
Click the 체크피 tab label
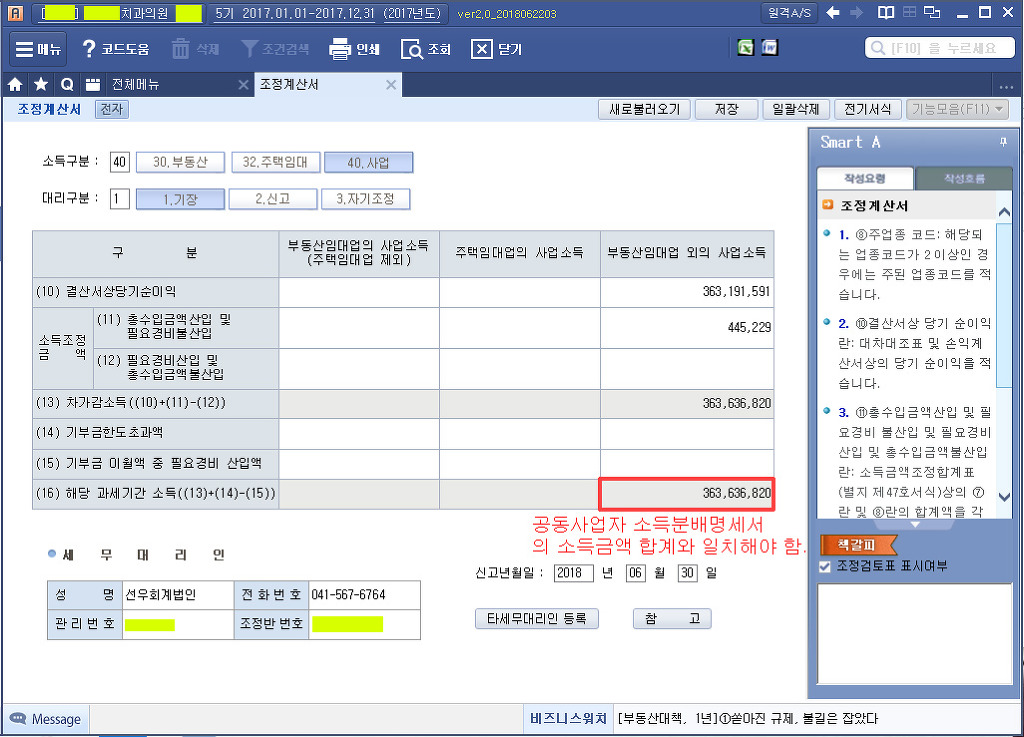pos(857,544)
